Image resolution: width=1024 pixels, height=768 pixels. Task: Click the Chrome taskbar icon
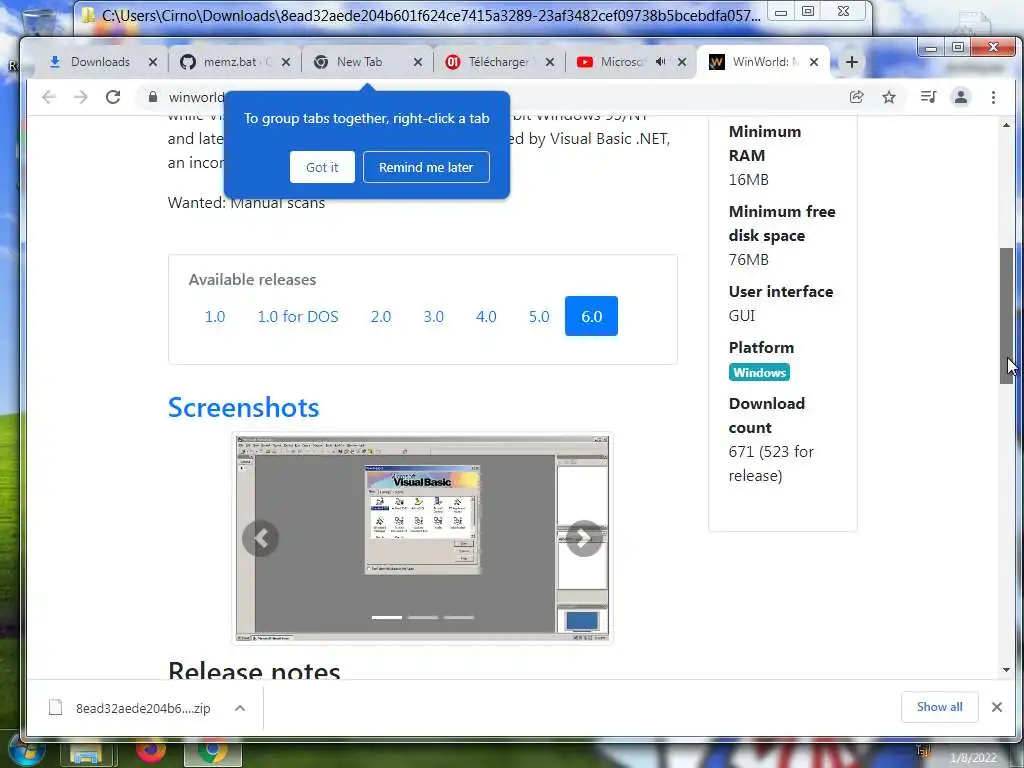[212, 752]
